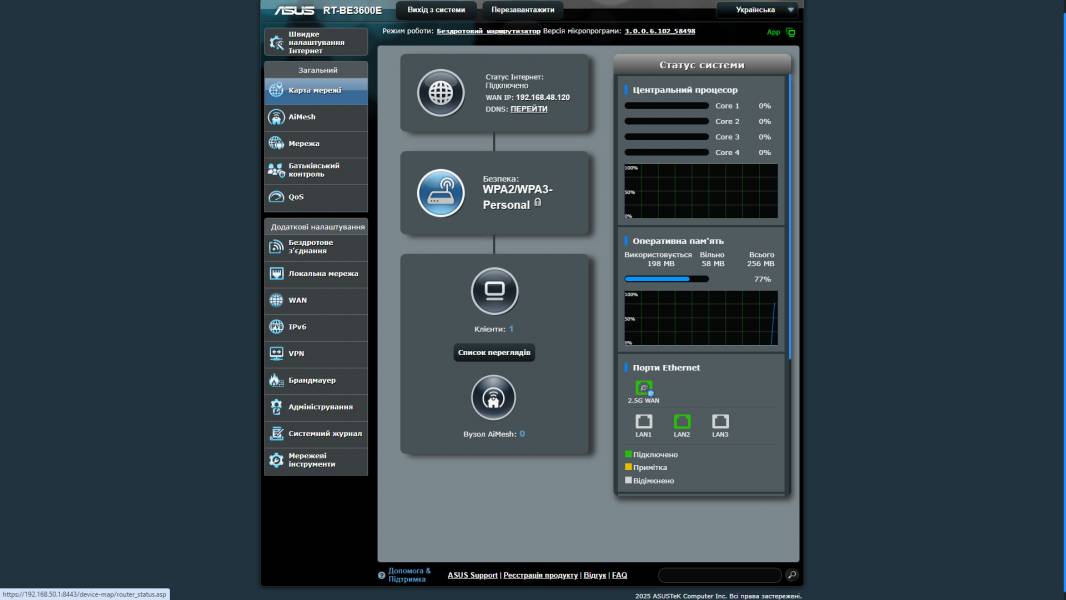Click the system status panel scrollbar
The height and width of the screenshot is (600, 1066).
click(x=790, y=217)
